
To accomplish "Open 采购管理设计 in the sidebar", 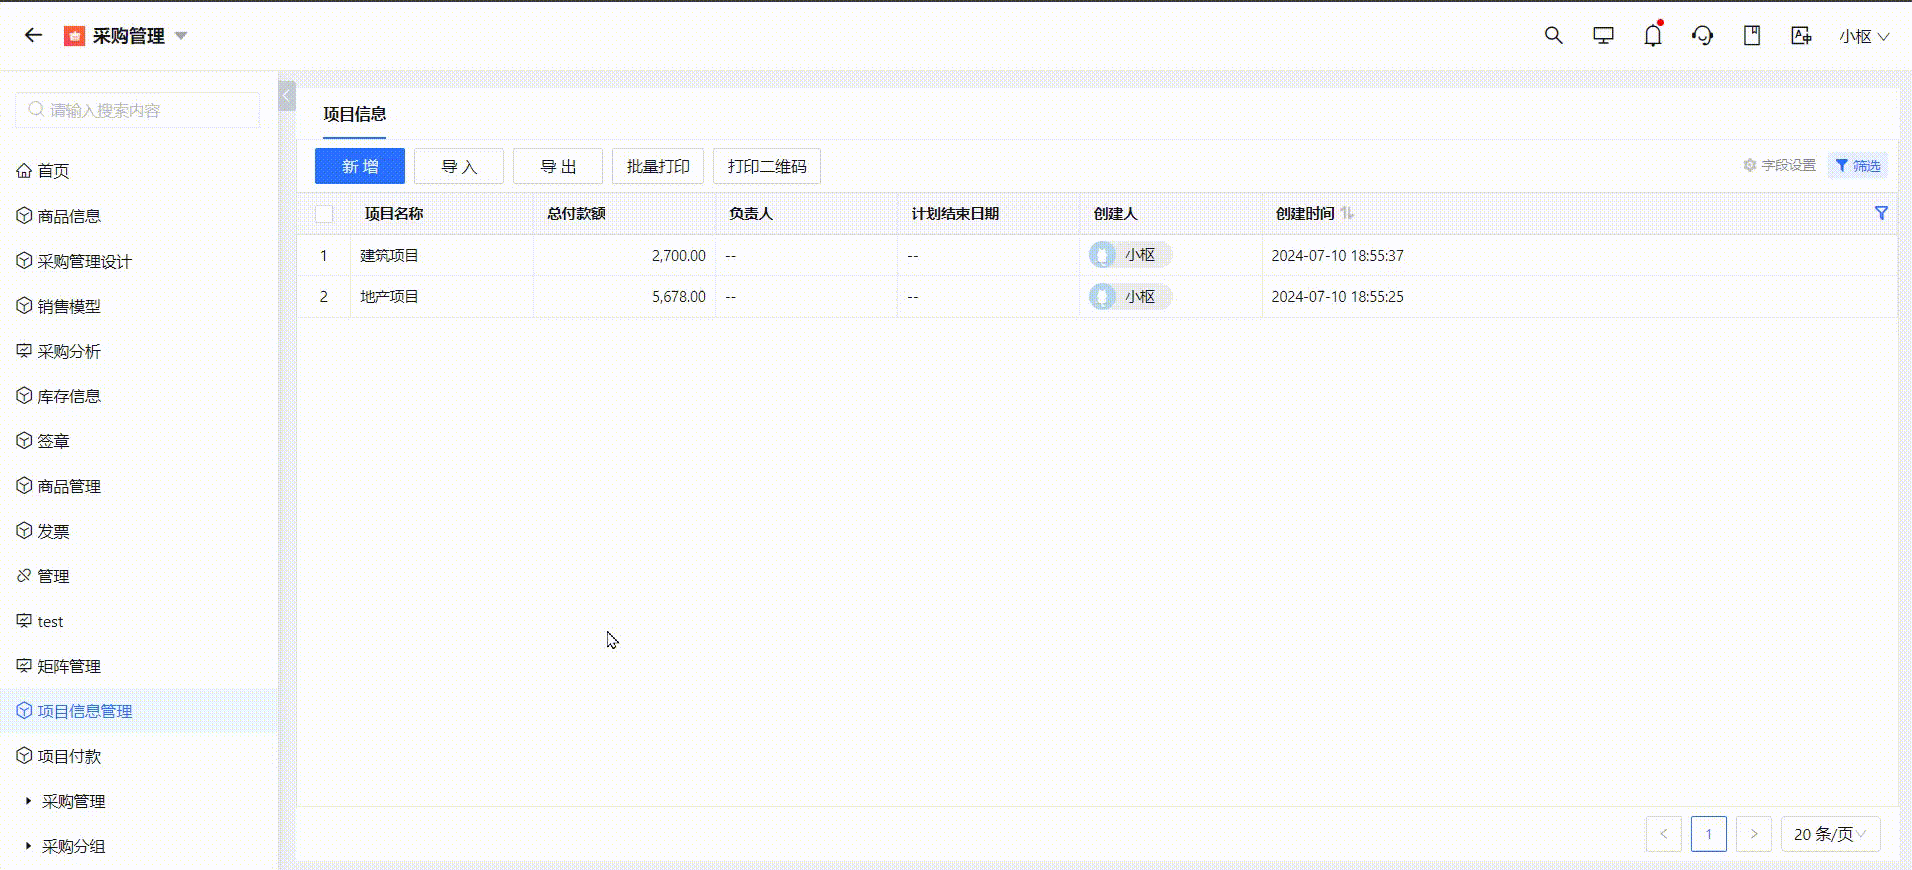I will (x=85, y=261).
